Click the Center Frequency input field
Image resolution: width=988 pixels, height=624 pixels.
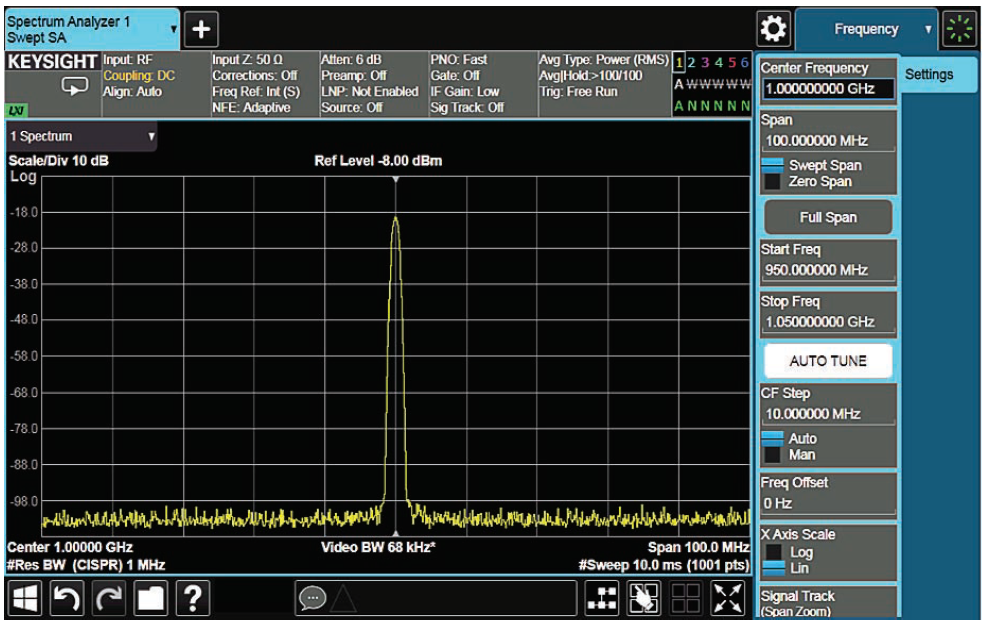(x=828, y=89)
